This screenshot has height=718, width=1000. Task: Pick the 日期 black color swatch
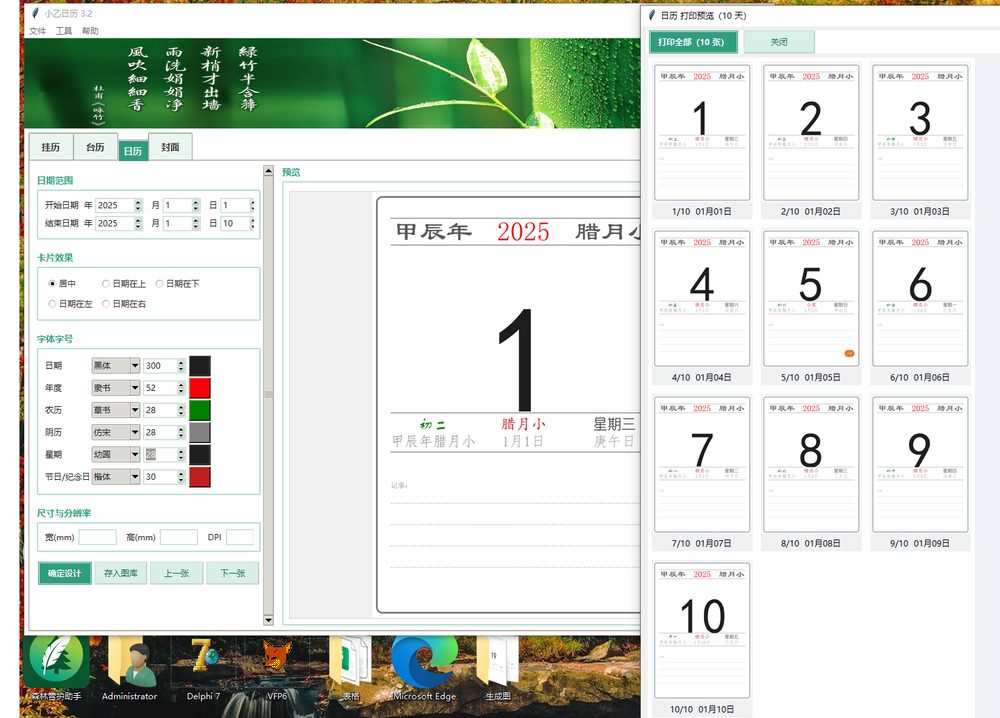pos(200,365)
